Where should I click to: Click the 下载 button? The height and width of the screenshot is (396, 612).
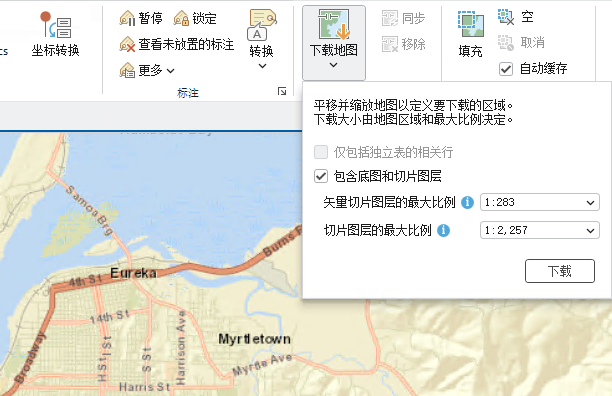pyautogui.click(x=560, y=271)
